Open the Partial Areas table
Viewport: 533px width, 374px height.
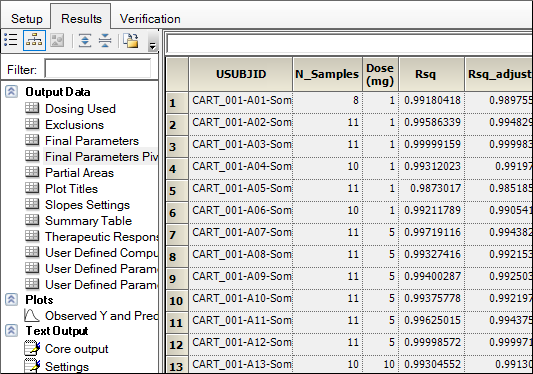point(80,172)
